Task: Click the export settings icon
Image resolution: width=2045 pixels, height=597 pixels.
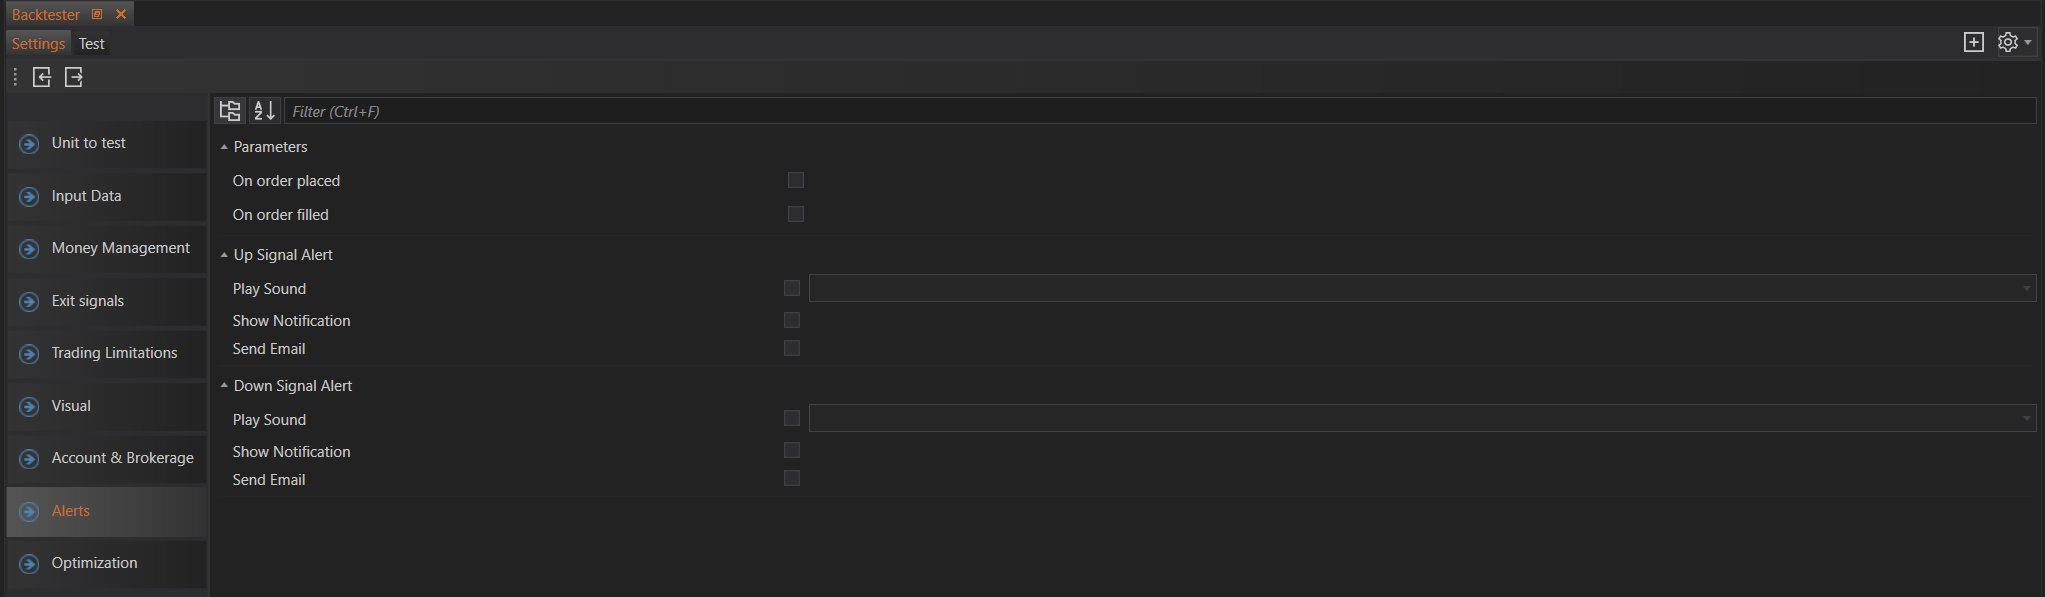Action: [74, 77]
